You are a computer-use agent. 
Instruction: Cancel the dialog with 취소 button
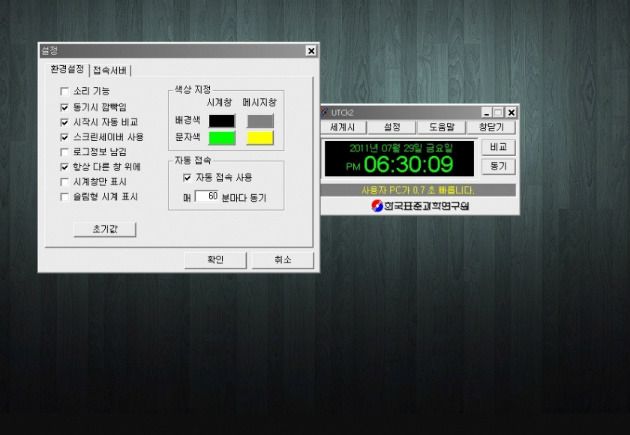(x=282, y=260)
